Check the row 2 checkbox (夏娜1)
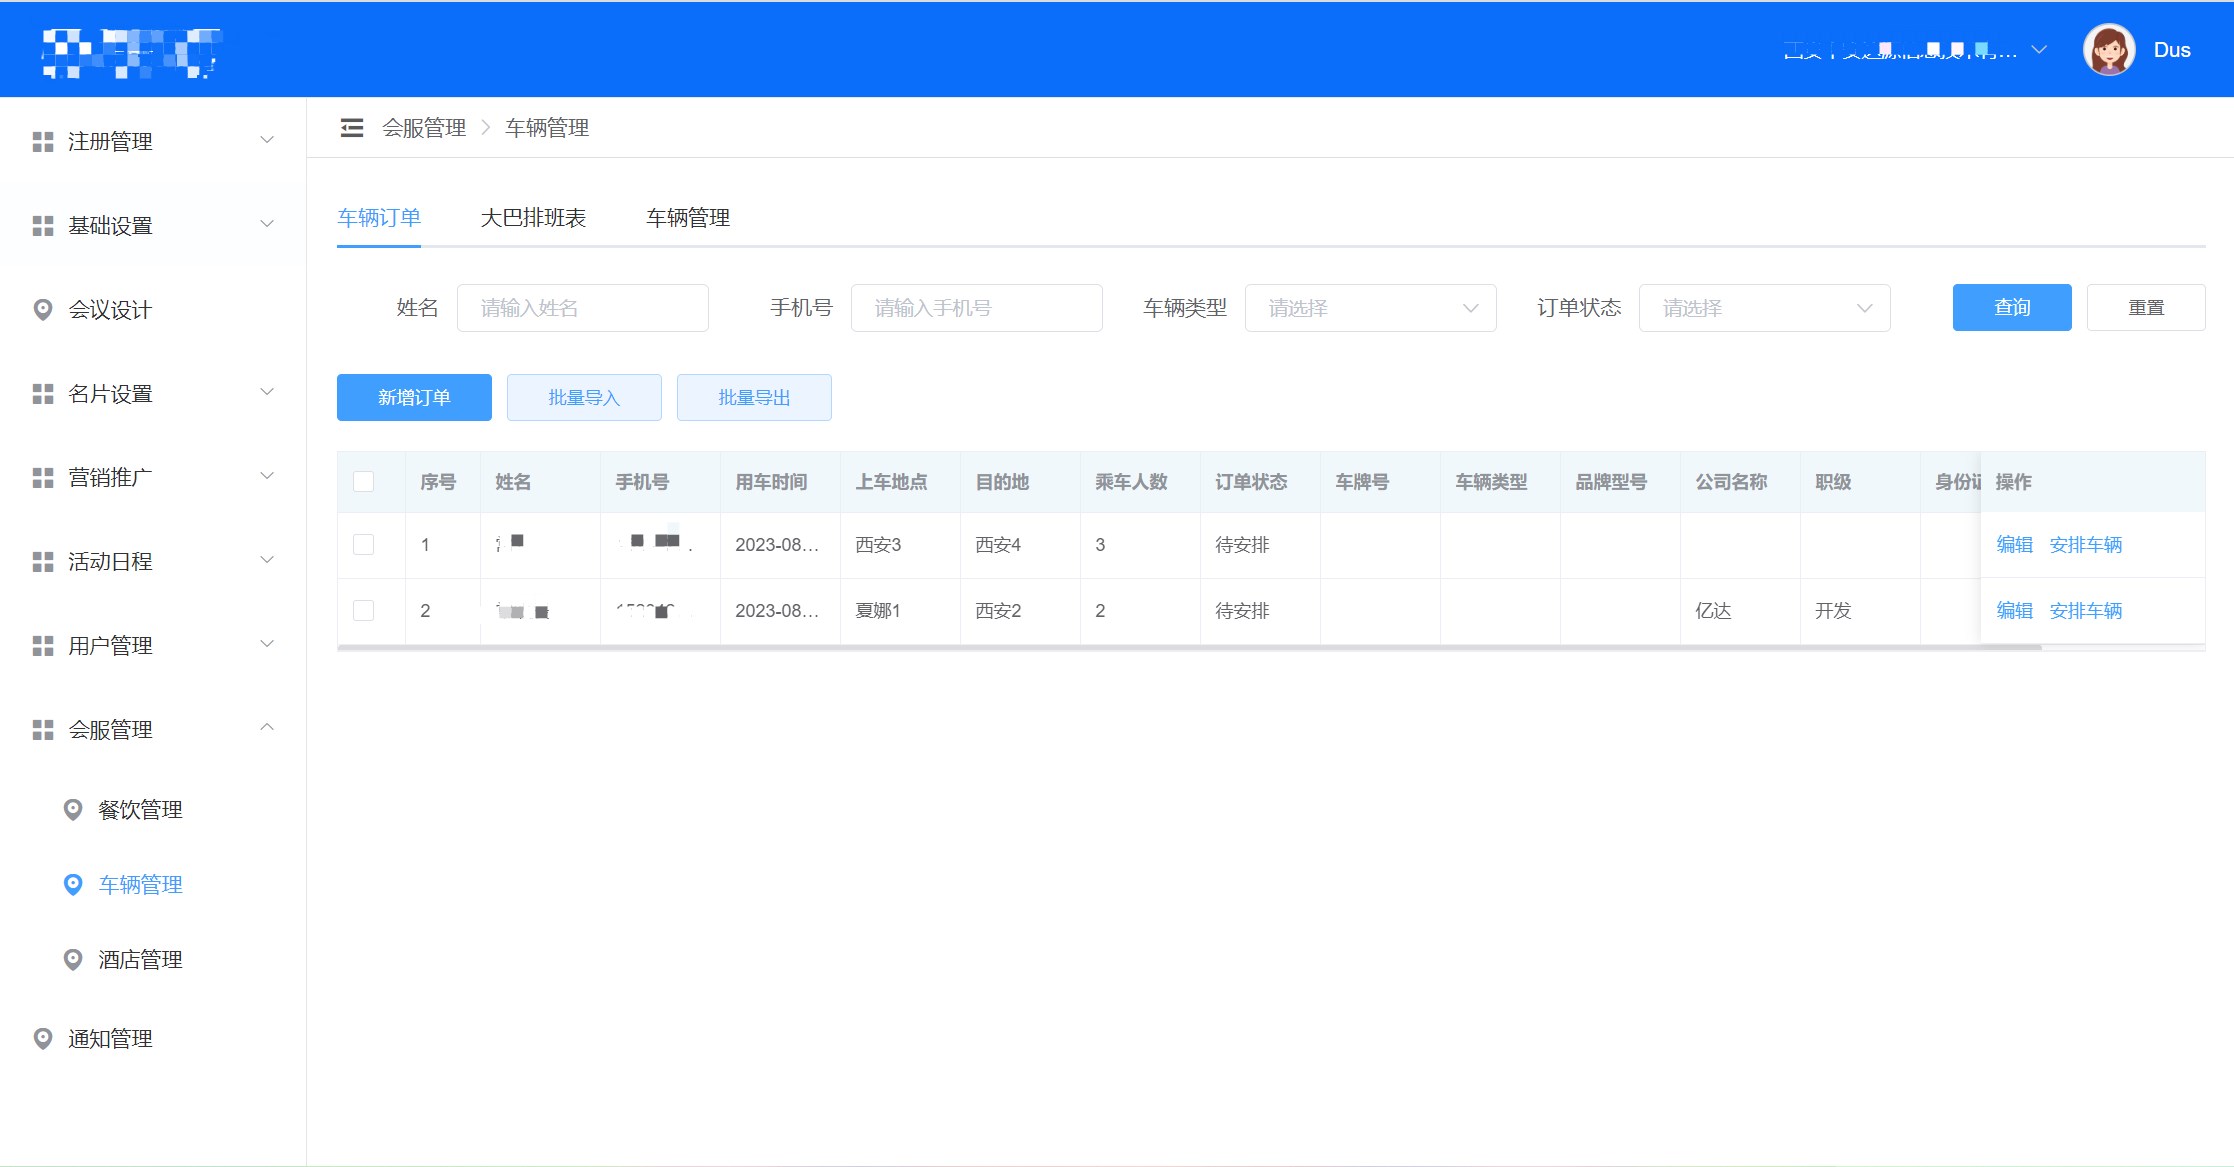This screenshot has height=1167, width=2234. point(364,611)
